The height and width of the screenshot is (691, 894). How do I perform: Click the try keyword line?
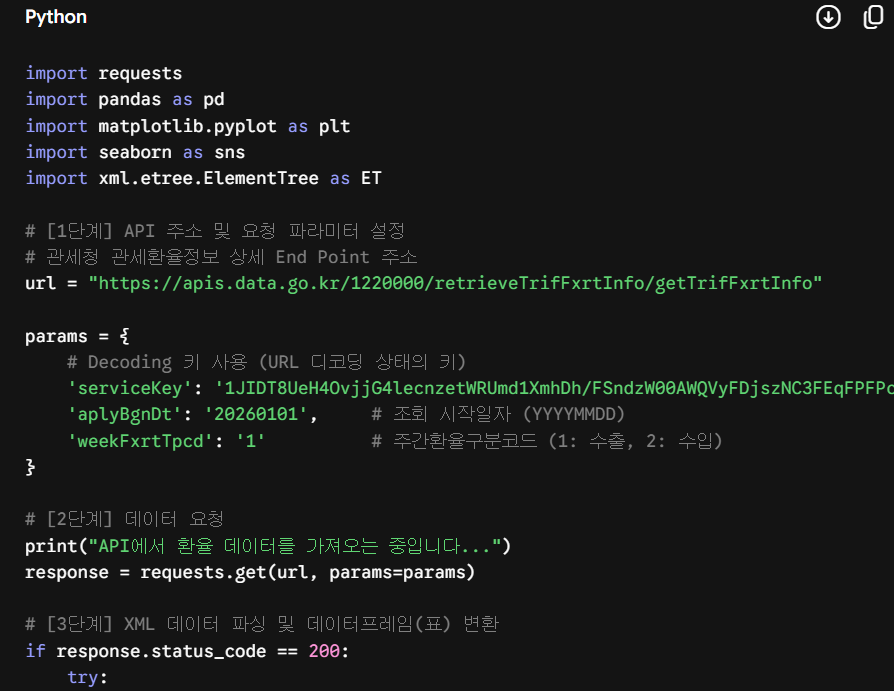(87, 677)
